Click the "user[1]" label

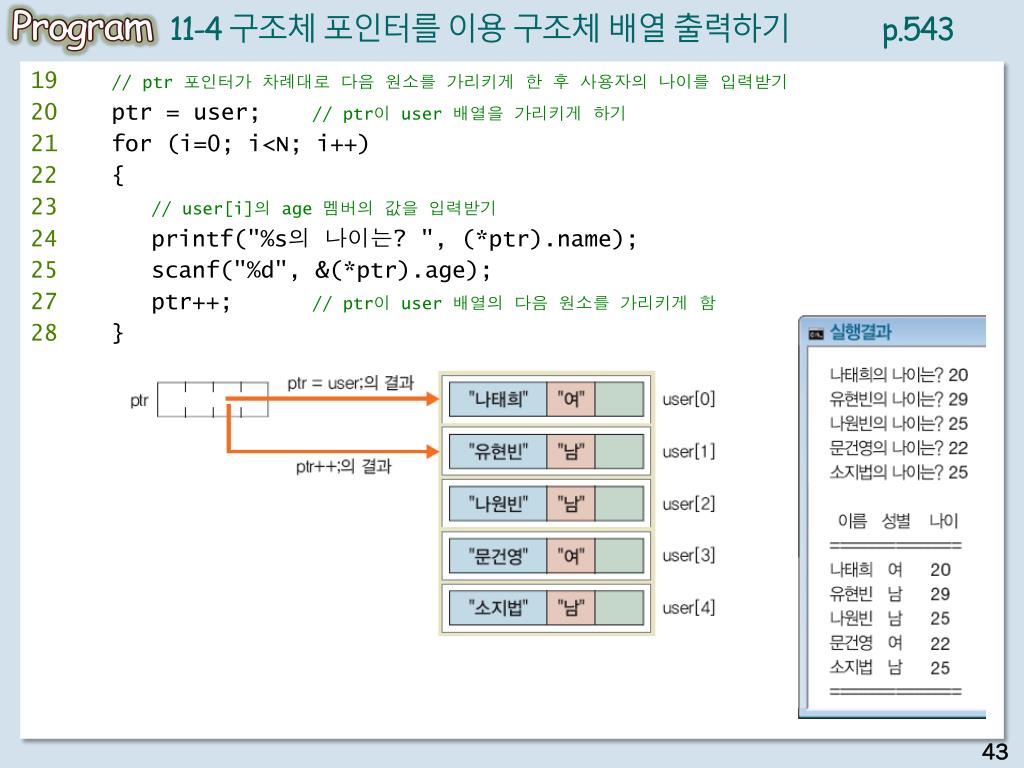[x=689, y=451]
